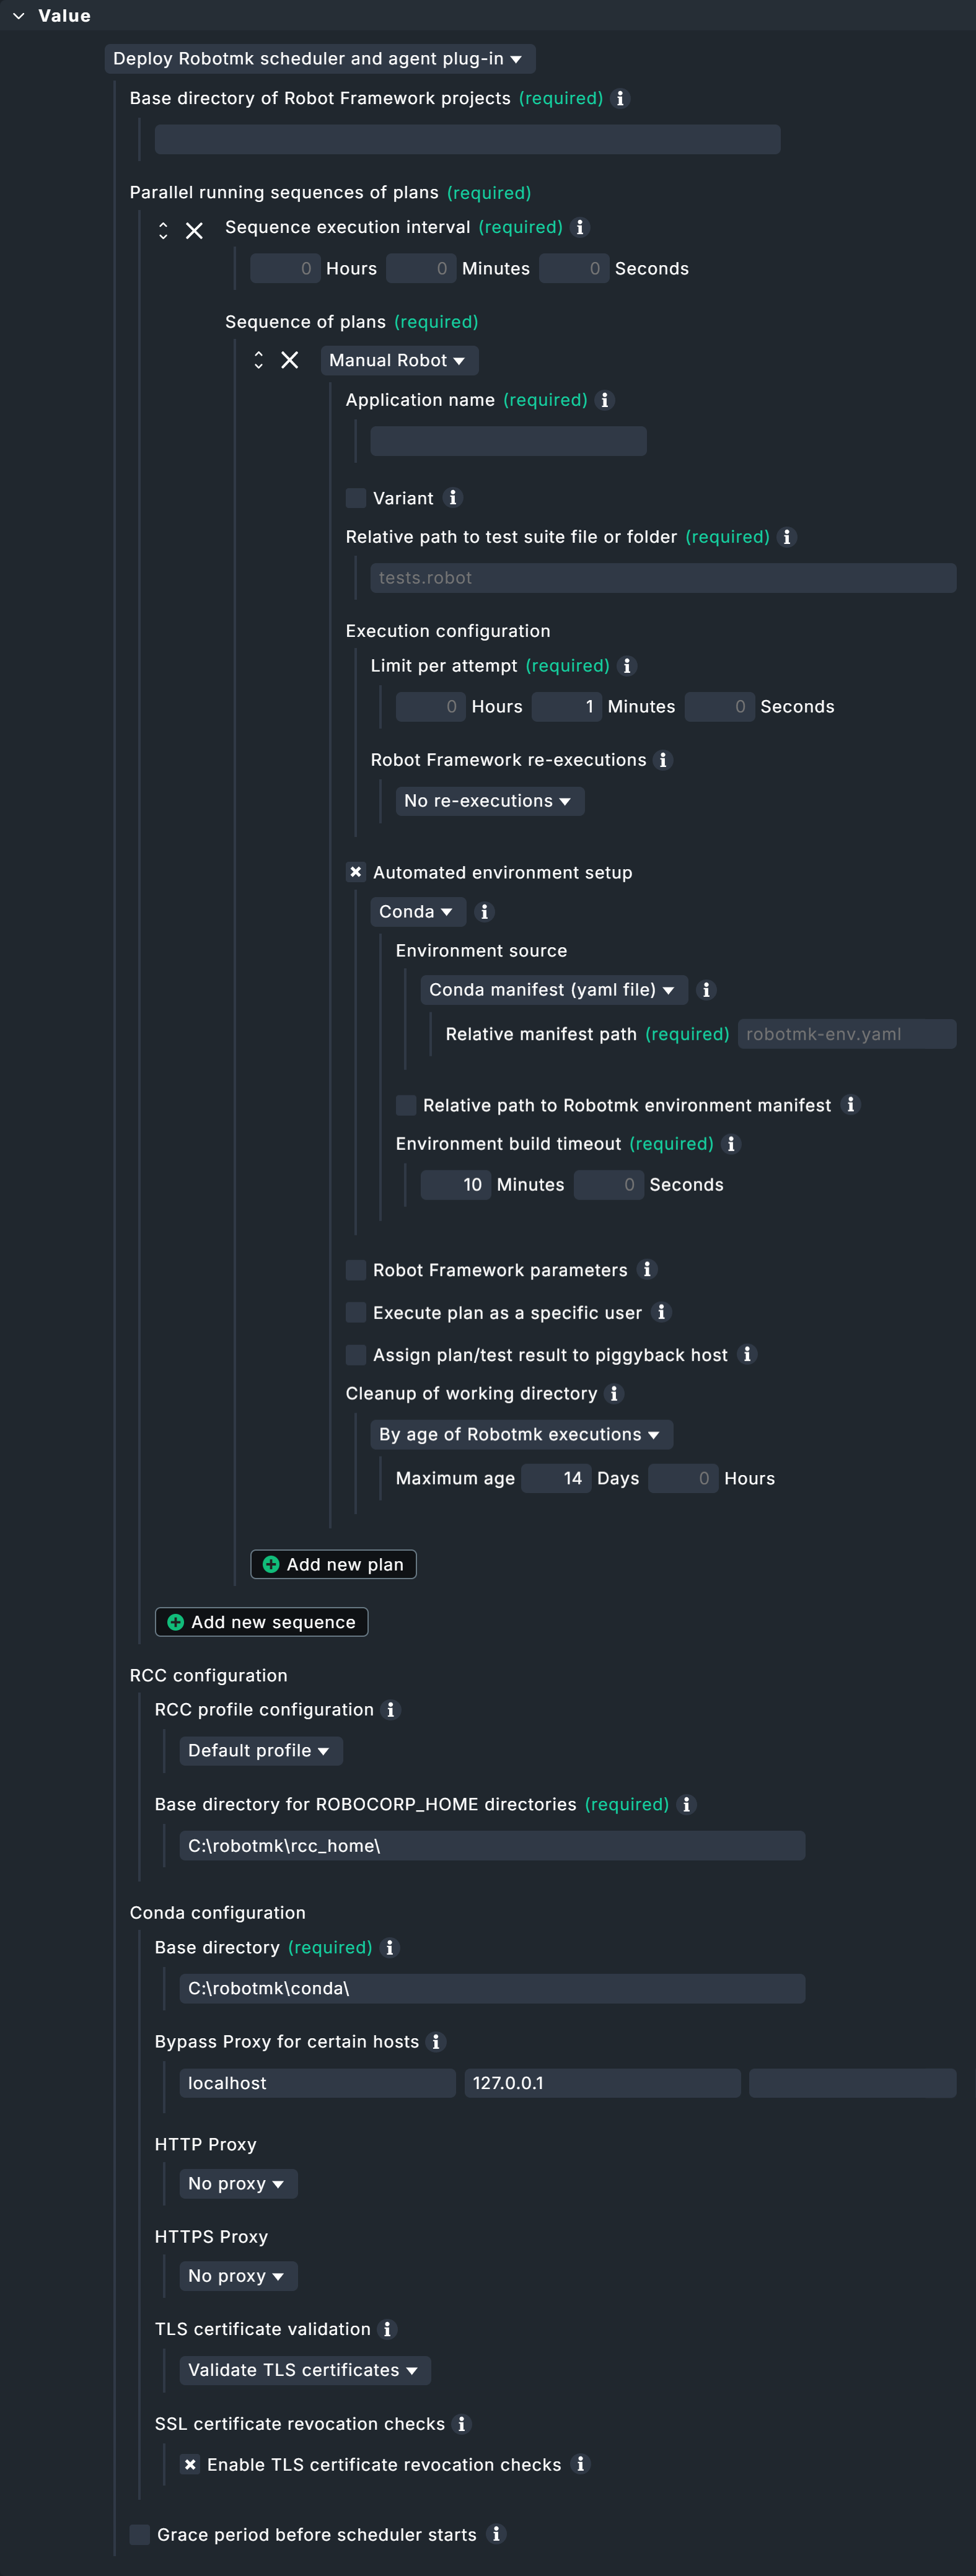Viewport: 976px width, 2576px height.
Task: Uncheck Automated environment setup
Action: pos(356,872)
